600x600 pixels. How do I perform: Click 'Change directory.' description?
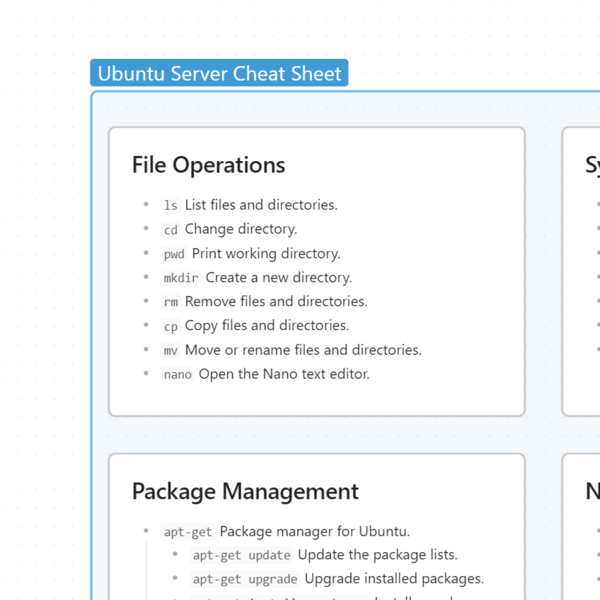[x=241, y=229]
